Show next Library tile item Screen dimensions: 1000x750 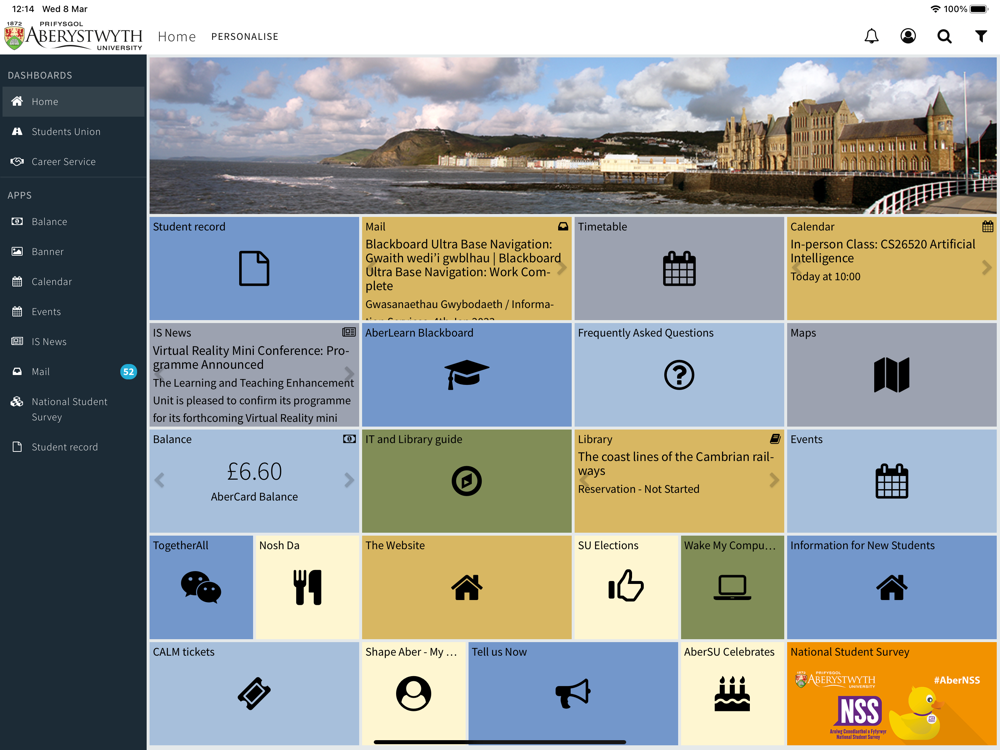[x=774, y=480]
